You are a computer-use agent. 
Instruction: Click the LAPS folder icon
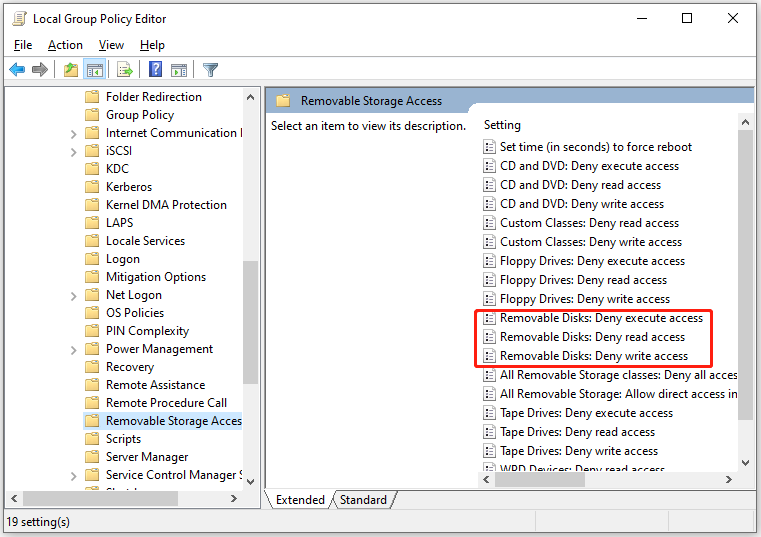pos(92,222)
